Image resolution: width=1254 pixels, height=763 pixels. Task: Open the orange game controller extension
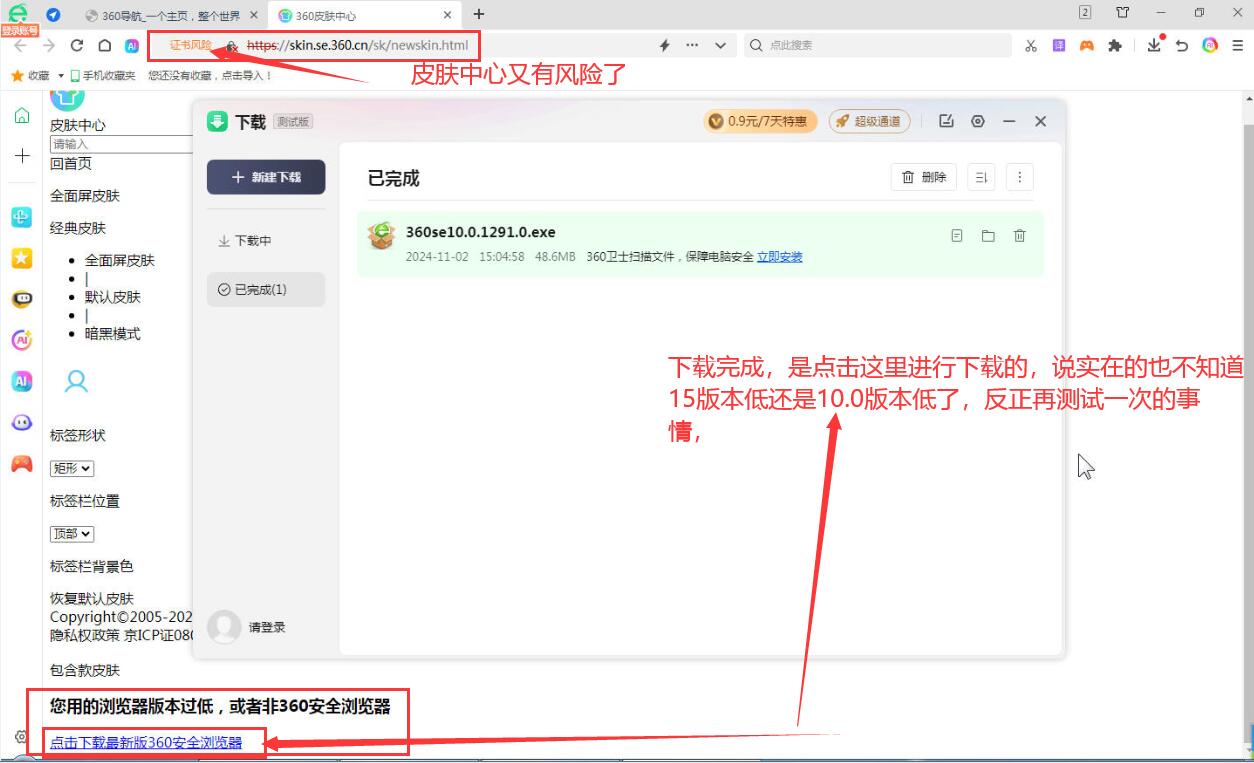pos(1087,45)
